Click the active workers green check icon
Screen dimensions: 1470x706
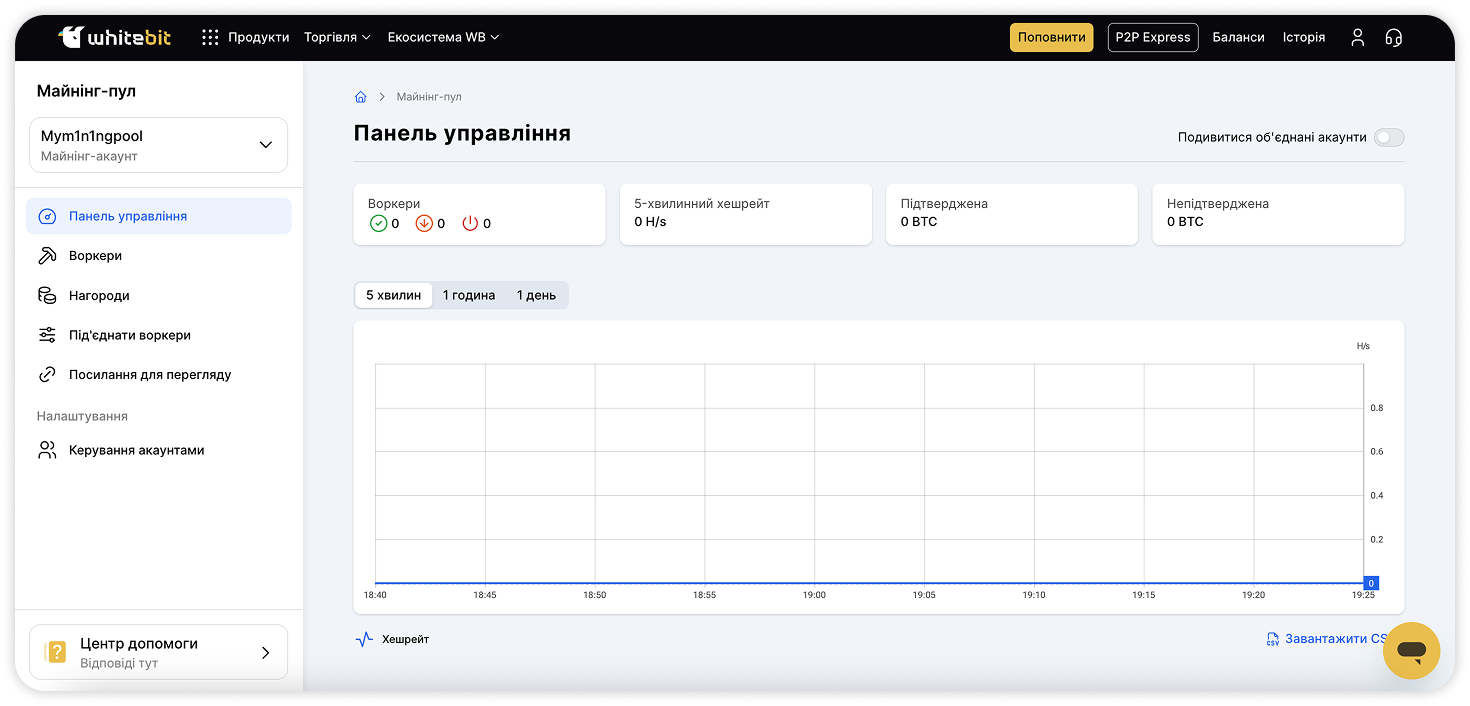click(378, 223)
